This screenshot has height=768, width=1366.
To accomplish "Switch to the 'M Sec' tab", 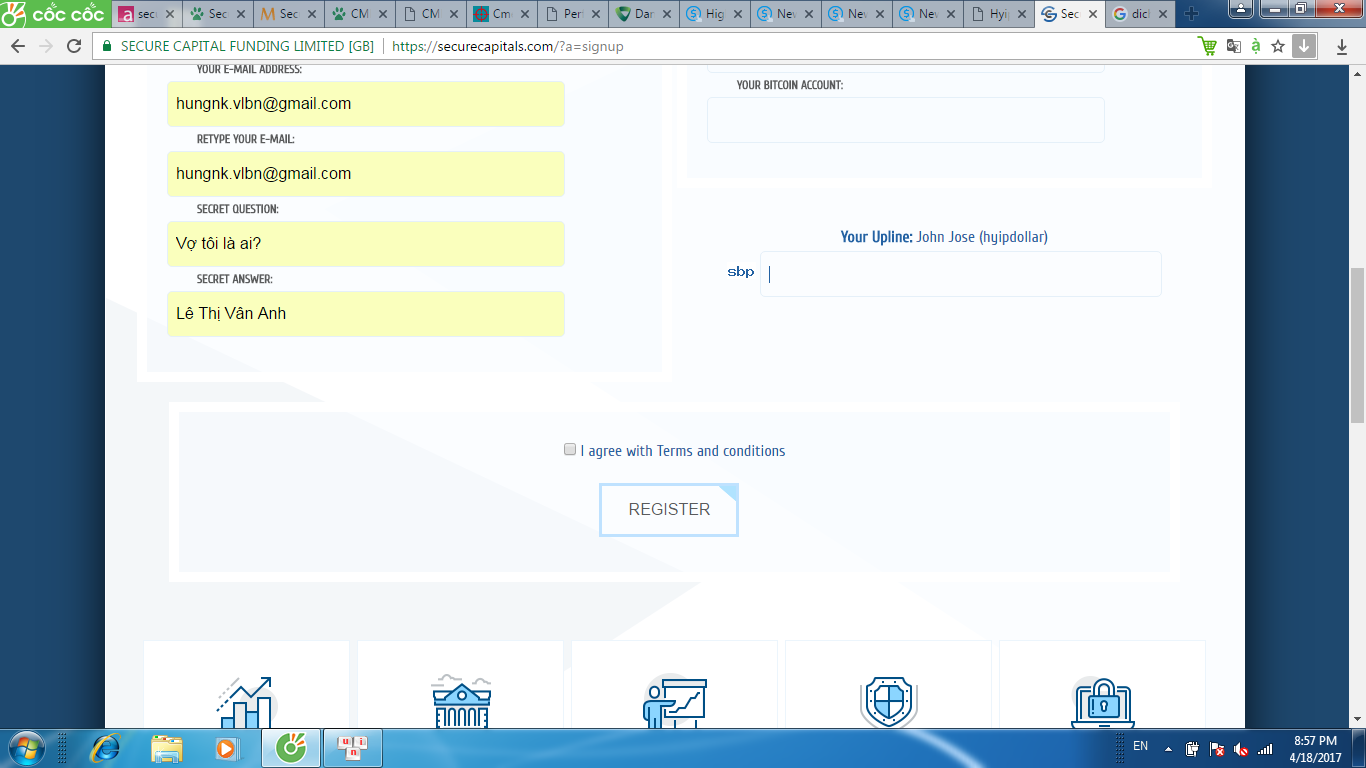I will (x=290, y=14).
